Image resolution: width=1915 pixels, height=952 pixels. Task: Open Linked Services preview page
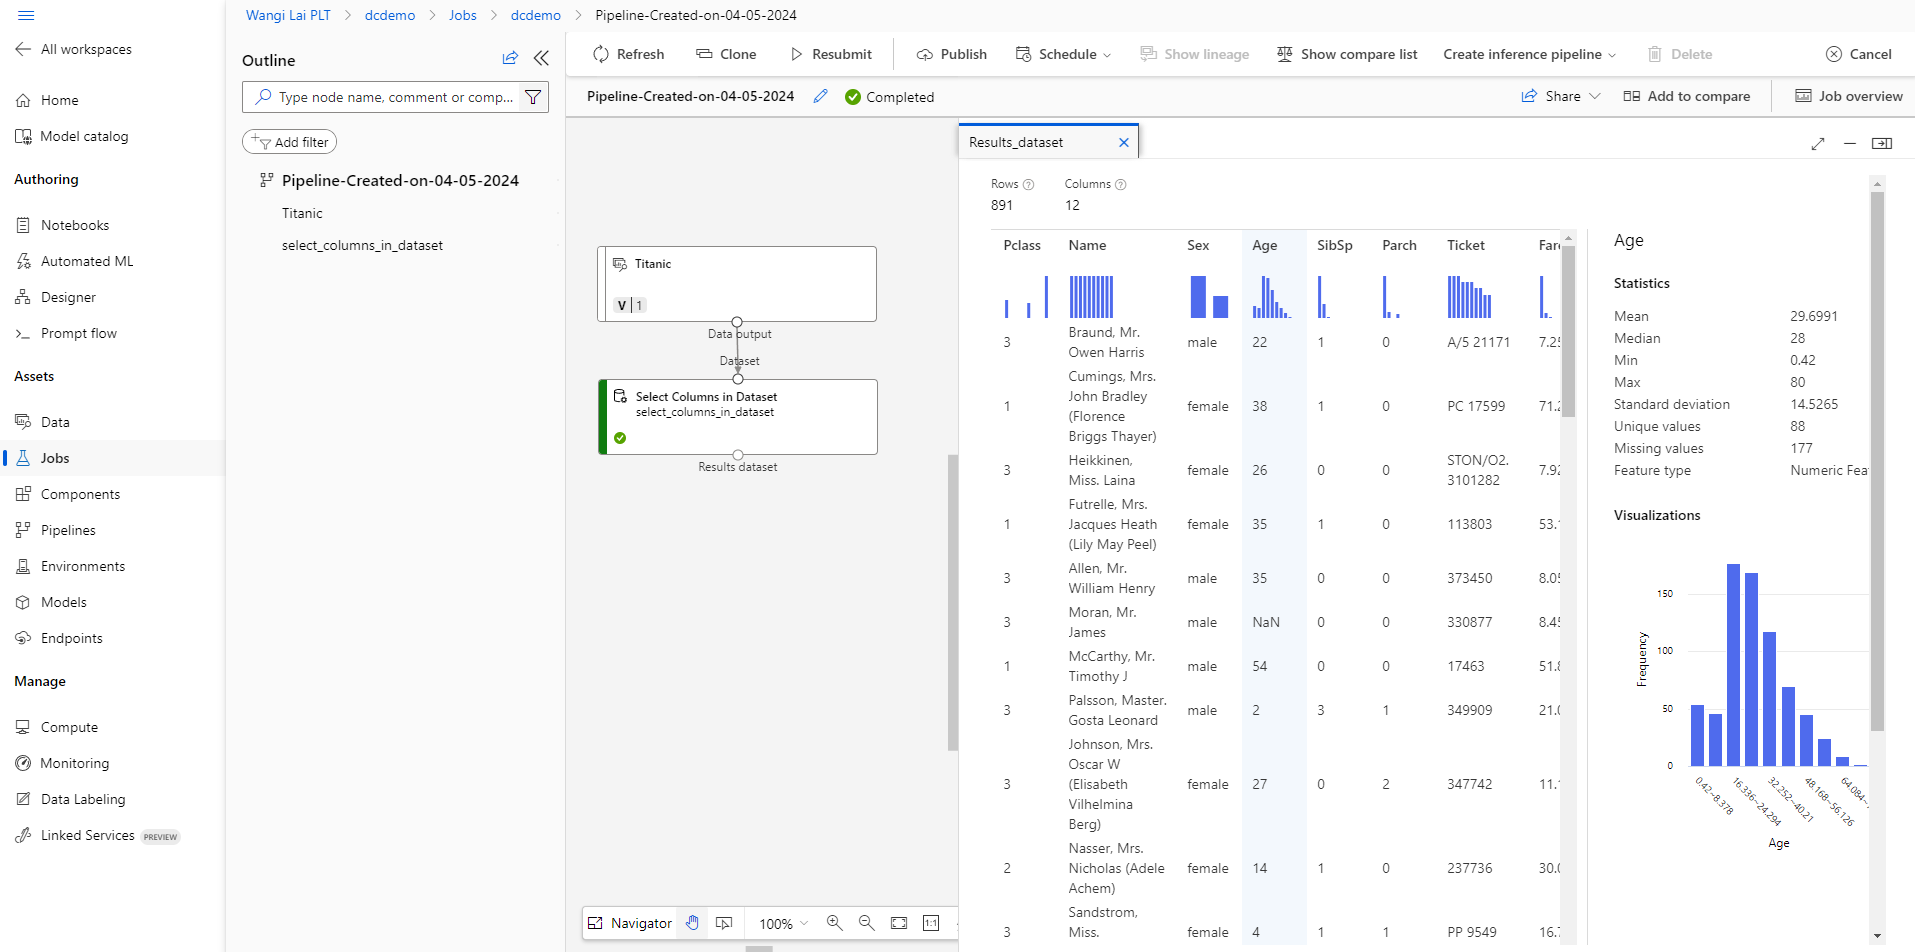[x=97, y=835]
